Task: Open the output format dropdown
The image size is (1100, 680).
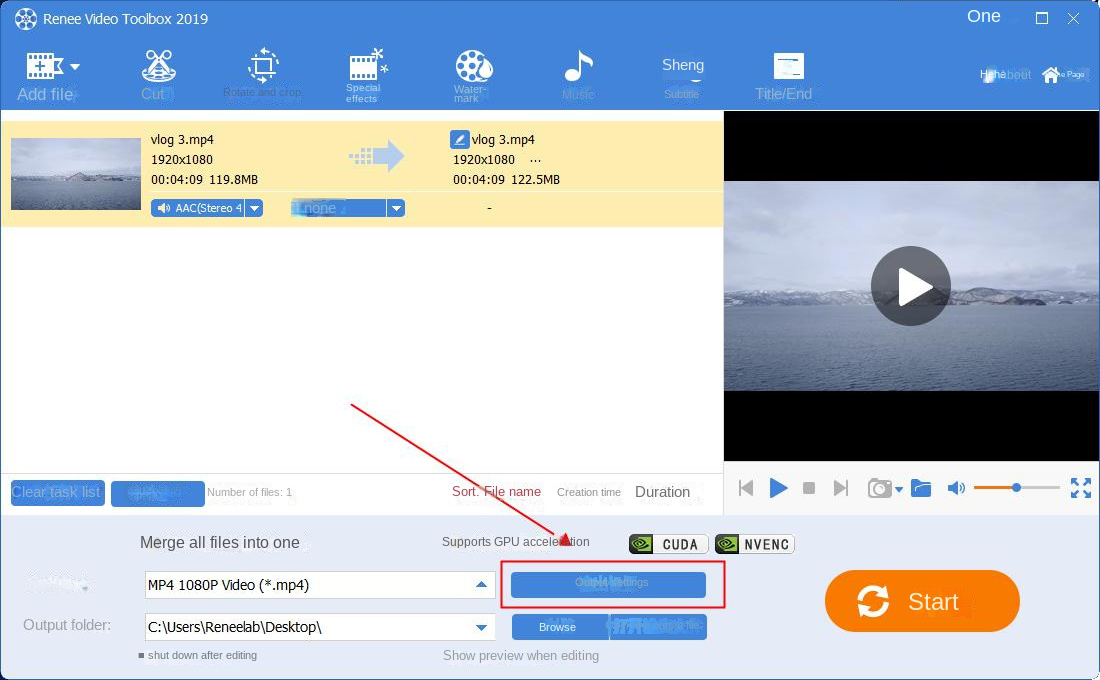Action: coord(481,584)
